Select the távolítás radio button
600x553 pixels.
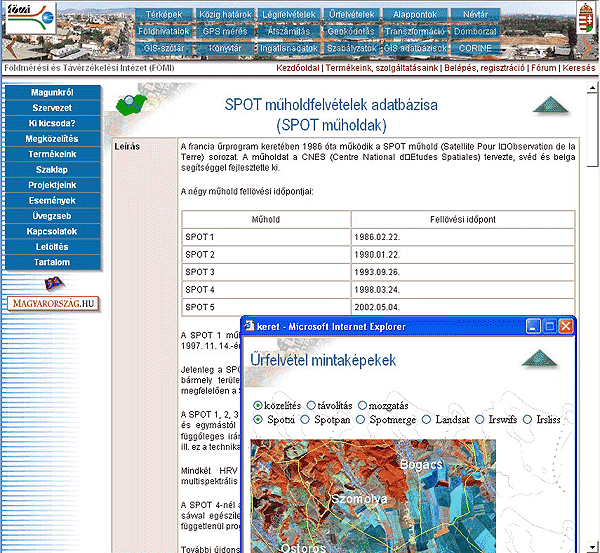click(312, 406)
